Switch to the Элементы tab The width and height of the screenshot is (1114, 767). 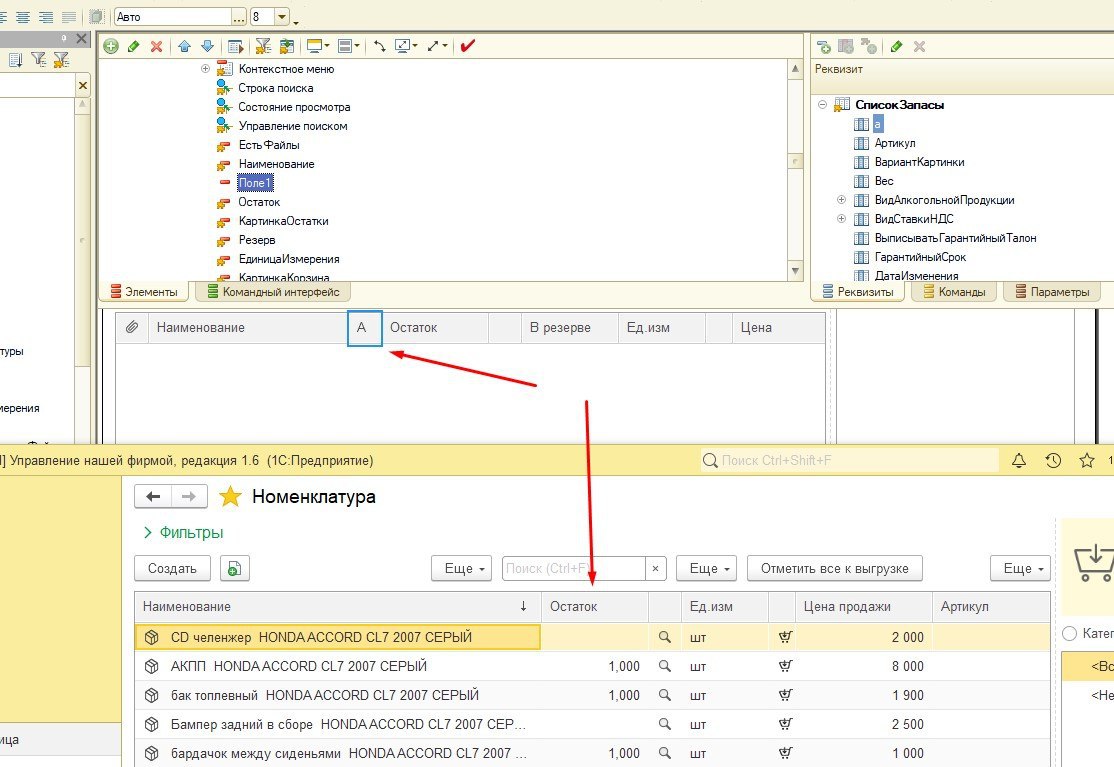pyautogui.click(x=144, y=292)
